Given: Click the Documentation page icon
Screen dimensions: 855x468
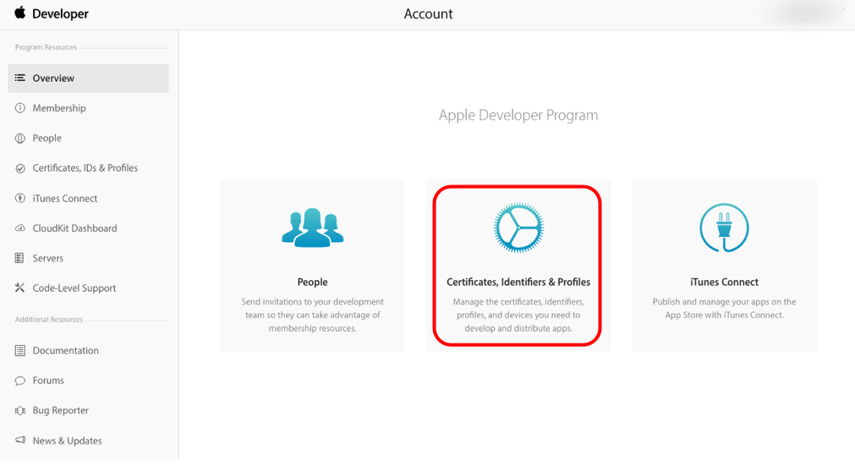Looking at the screenshot, I should point(20,350).
